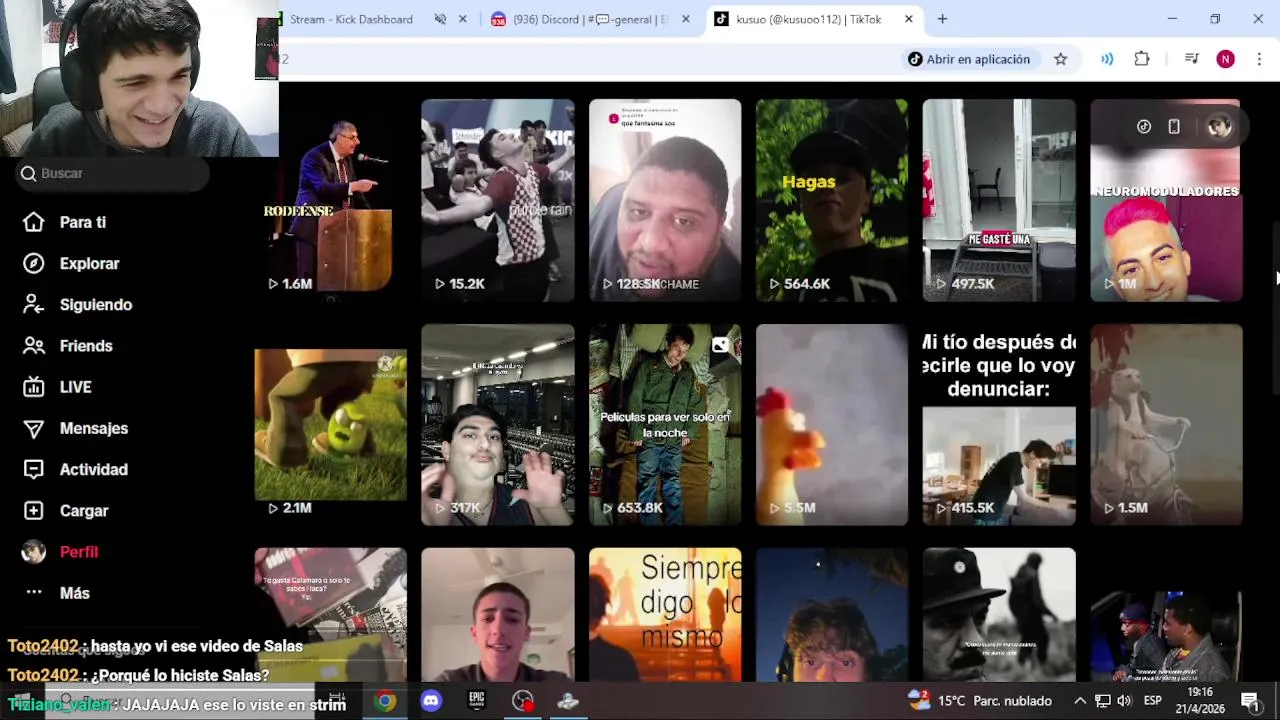Close the Kick Dashboard tab

click(x=464, y=19)
